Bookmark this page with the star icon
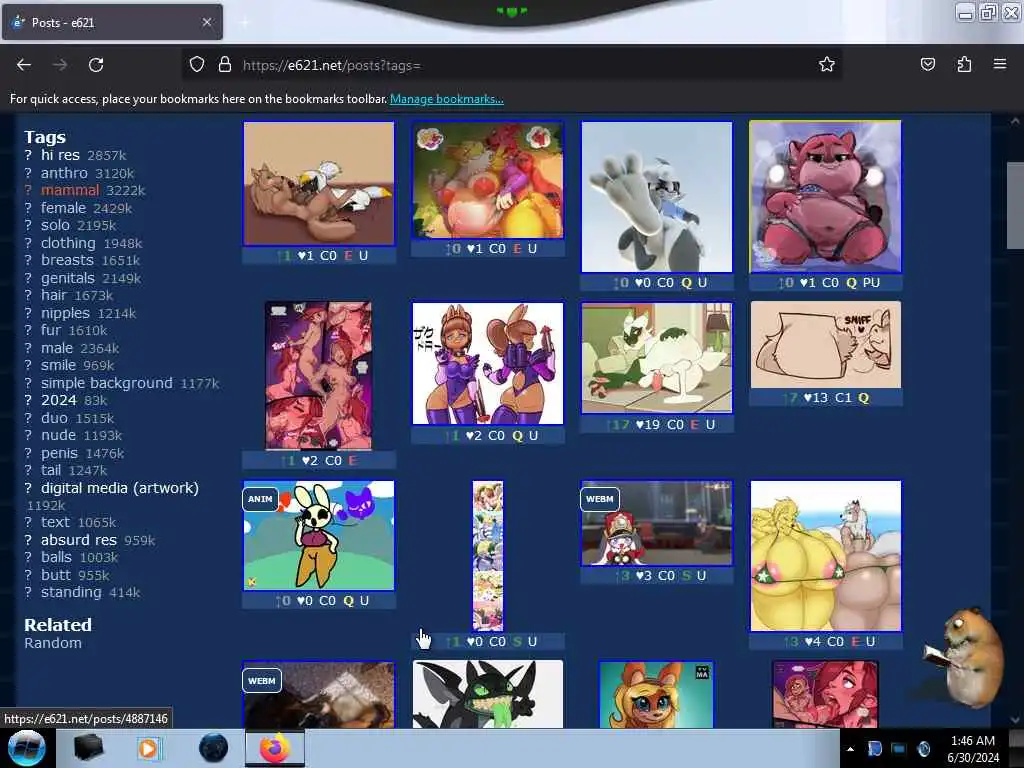 pyautogui.click(x=827, y=64)
